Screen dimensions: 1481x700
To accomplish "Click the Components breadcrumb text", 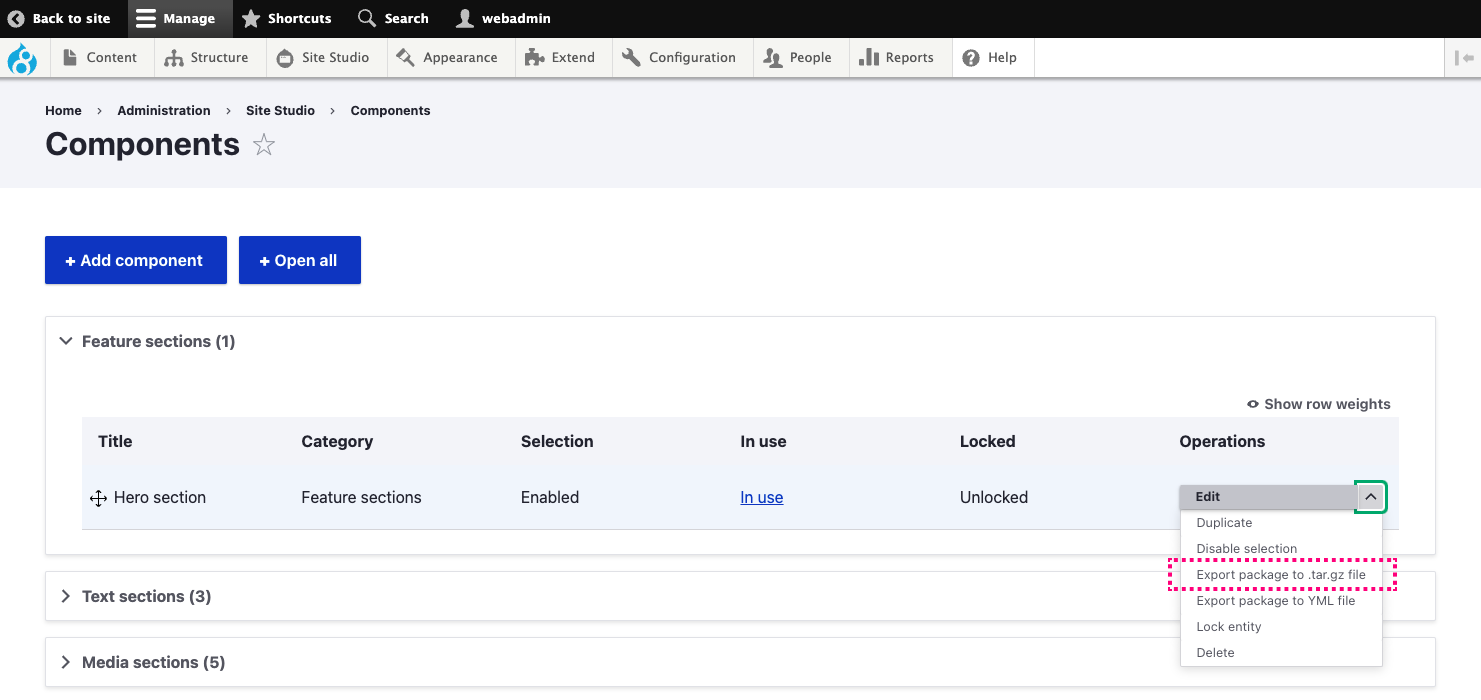I will (x=390, y=111).
